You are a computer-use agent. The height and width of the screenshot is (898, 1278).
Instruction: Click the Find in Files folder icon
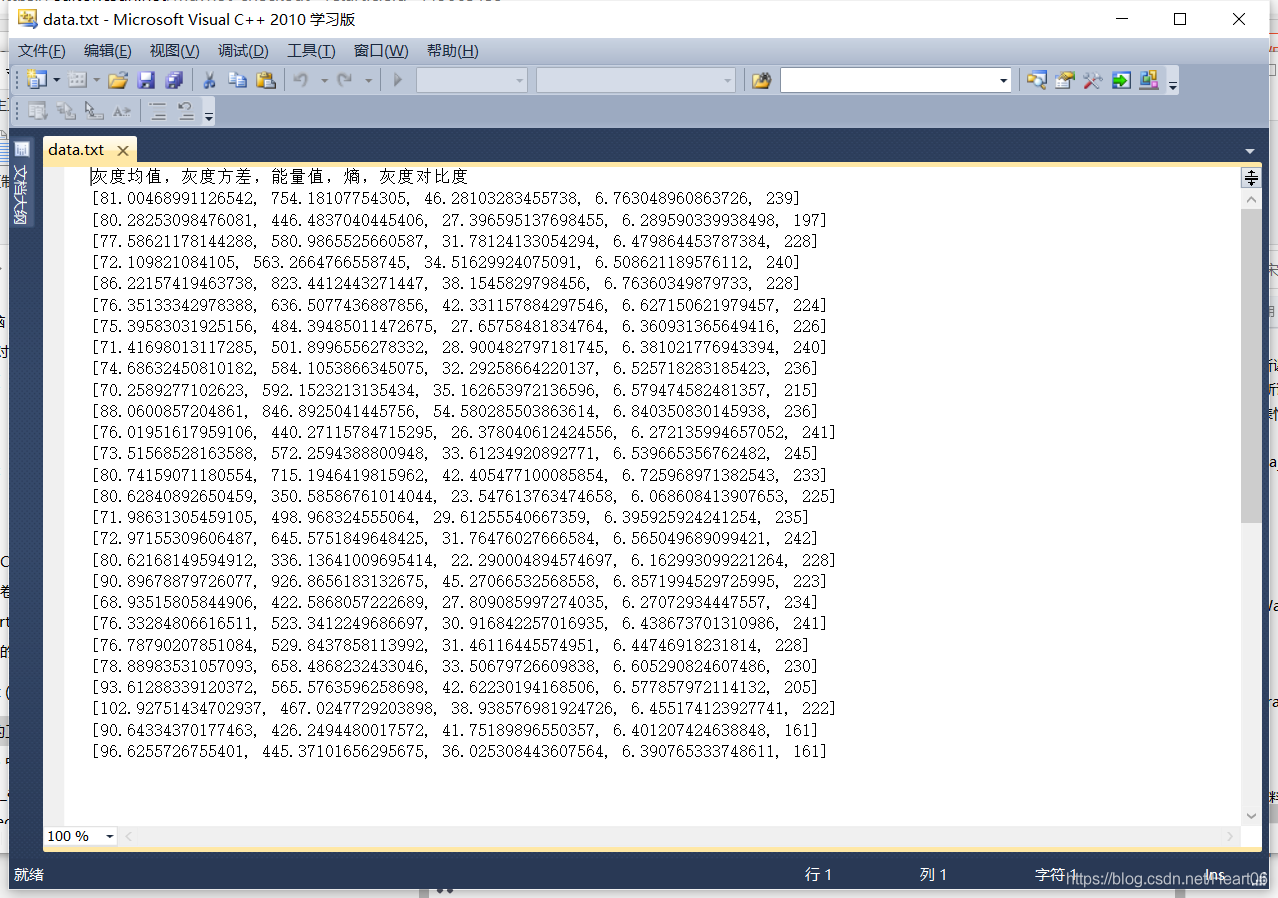pyautogui.click(x=761, y=80)
